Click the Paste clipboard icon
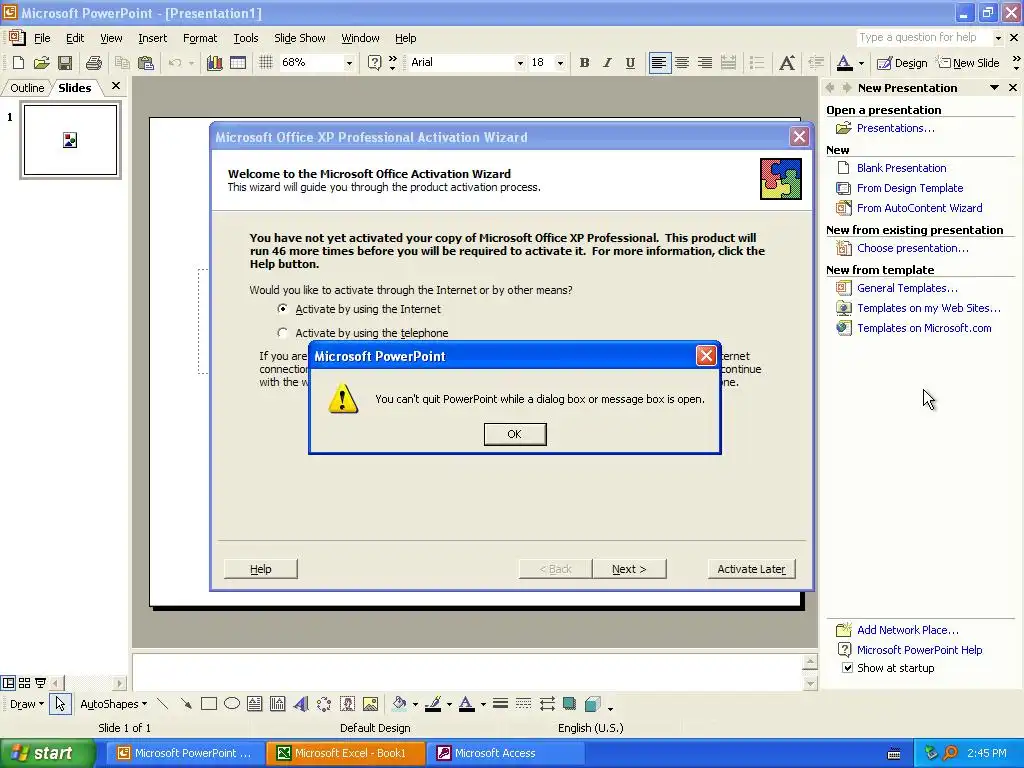This screenshot has width=1024, height=768. [146, 63]
